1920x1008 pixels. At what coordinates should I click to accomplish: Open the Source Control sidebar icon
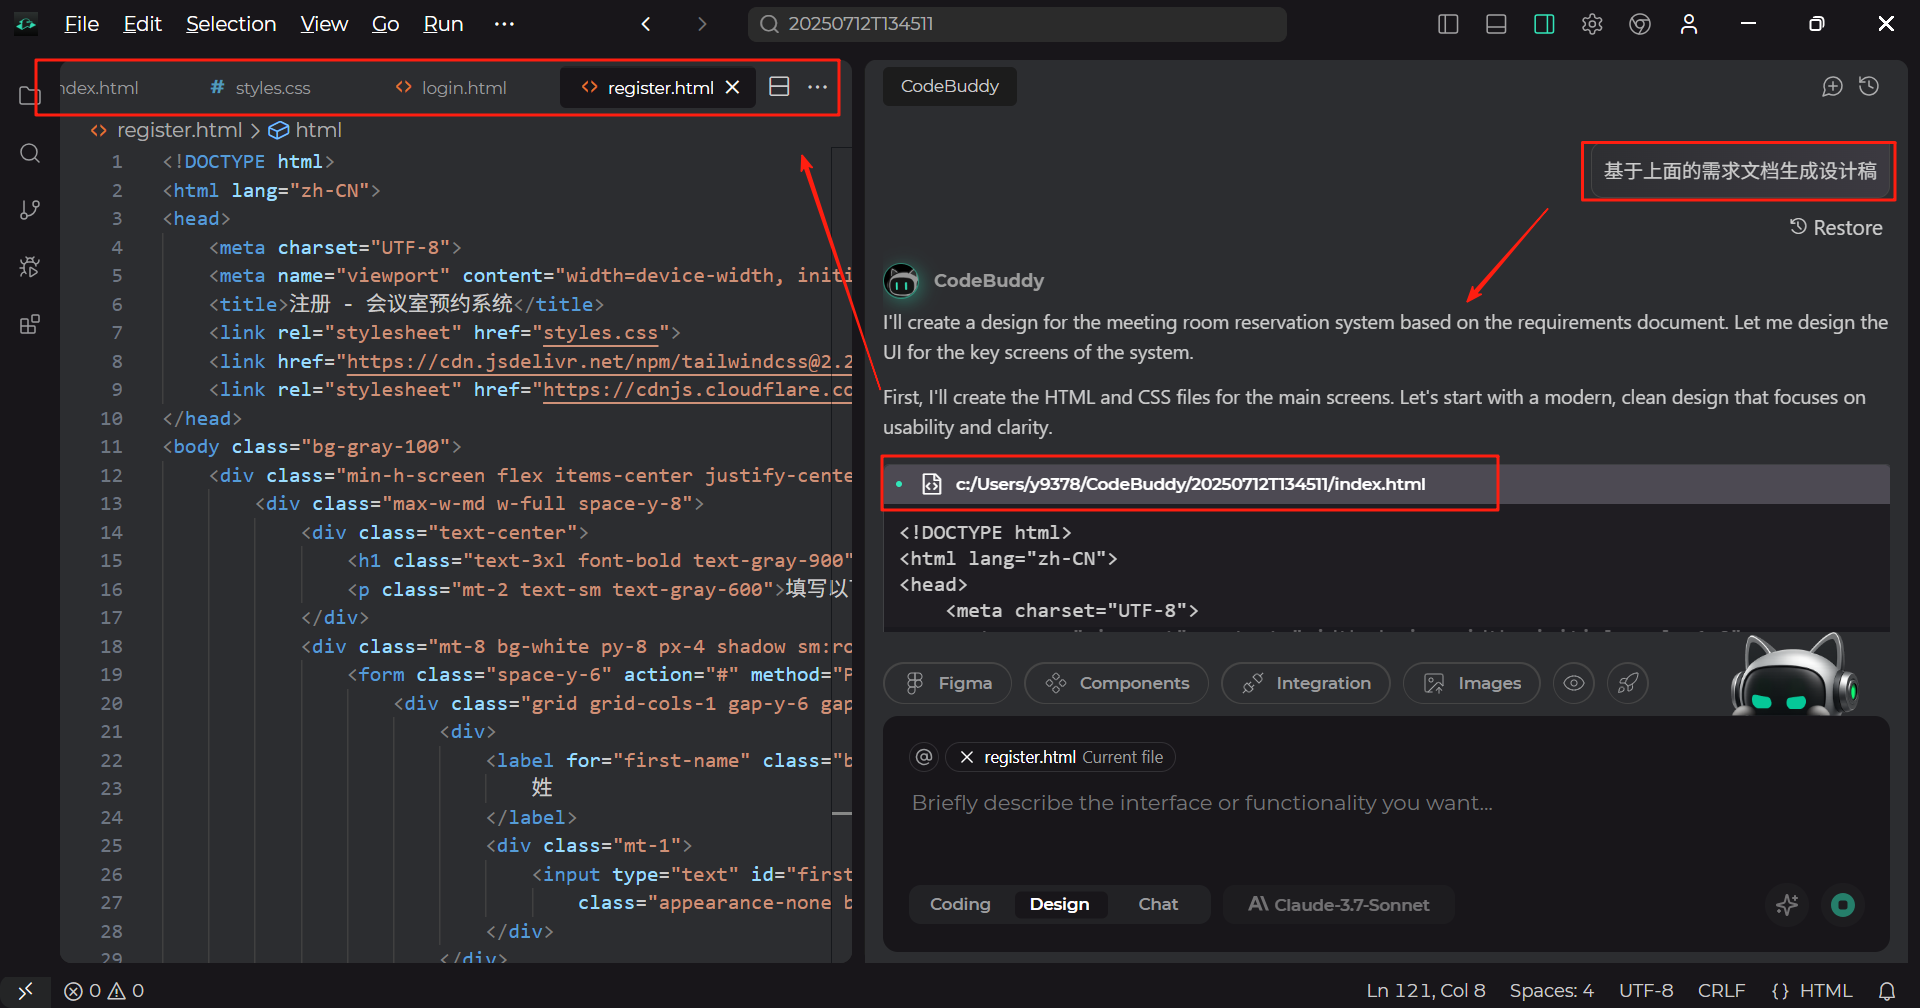[x=30, y=210]
